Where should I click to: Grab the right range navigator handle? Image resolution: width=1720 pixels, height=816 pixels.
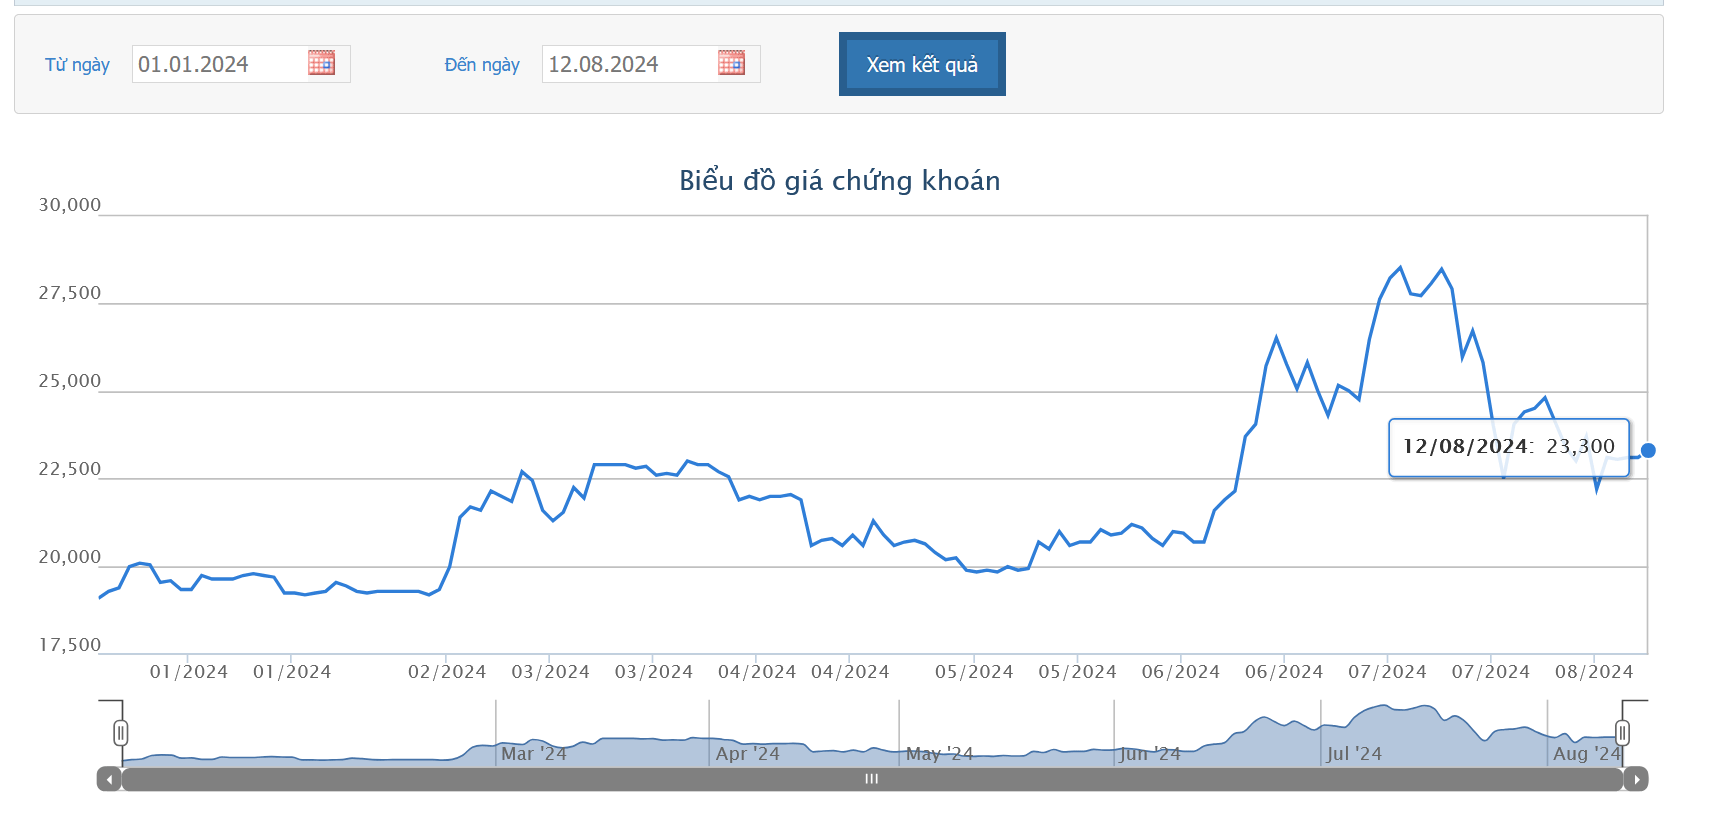point(1622,733)
